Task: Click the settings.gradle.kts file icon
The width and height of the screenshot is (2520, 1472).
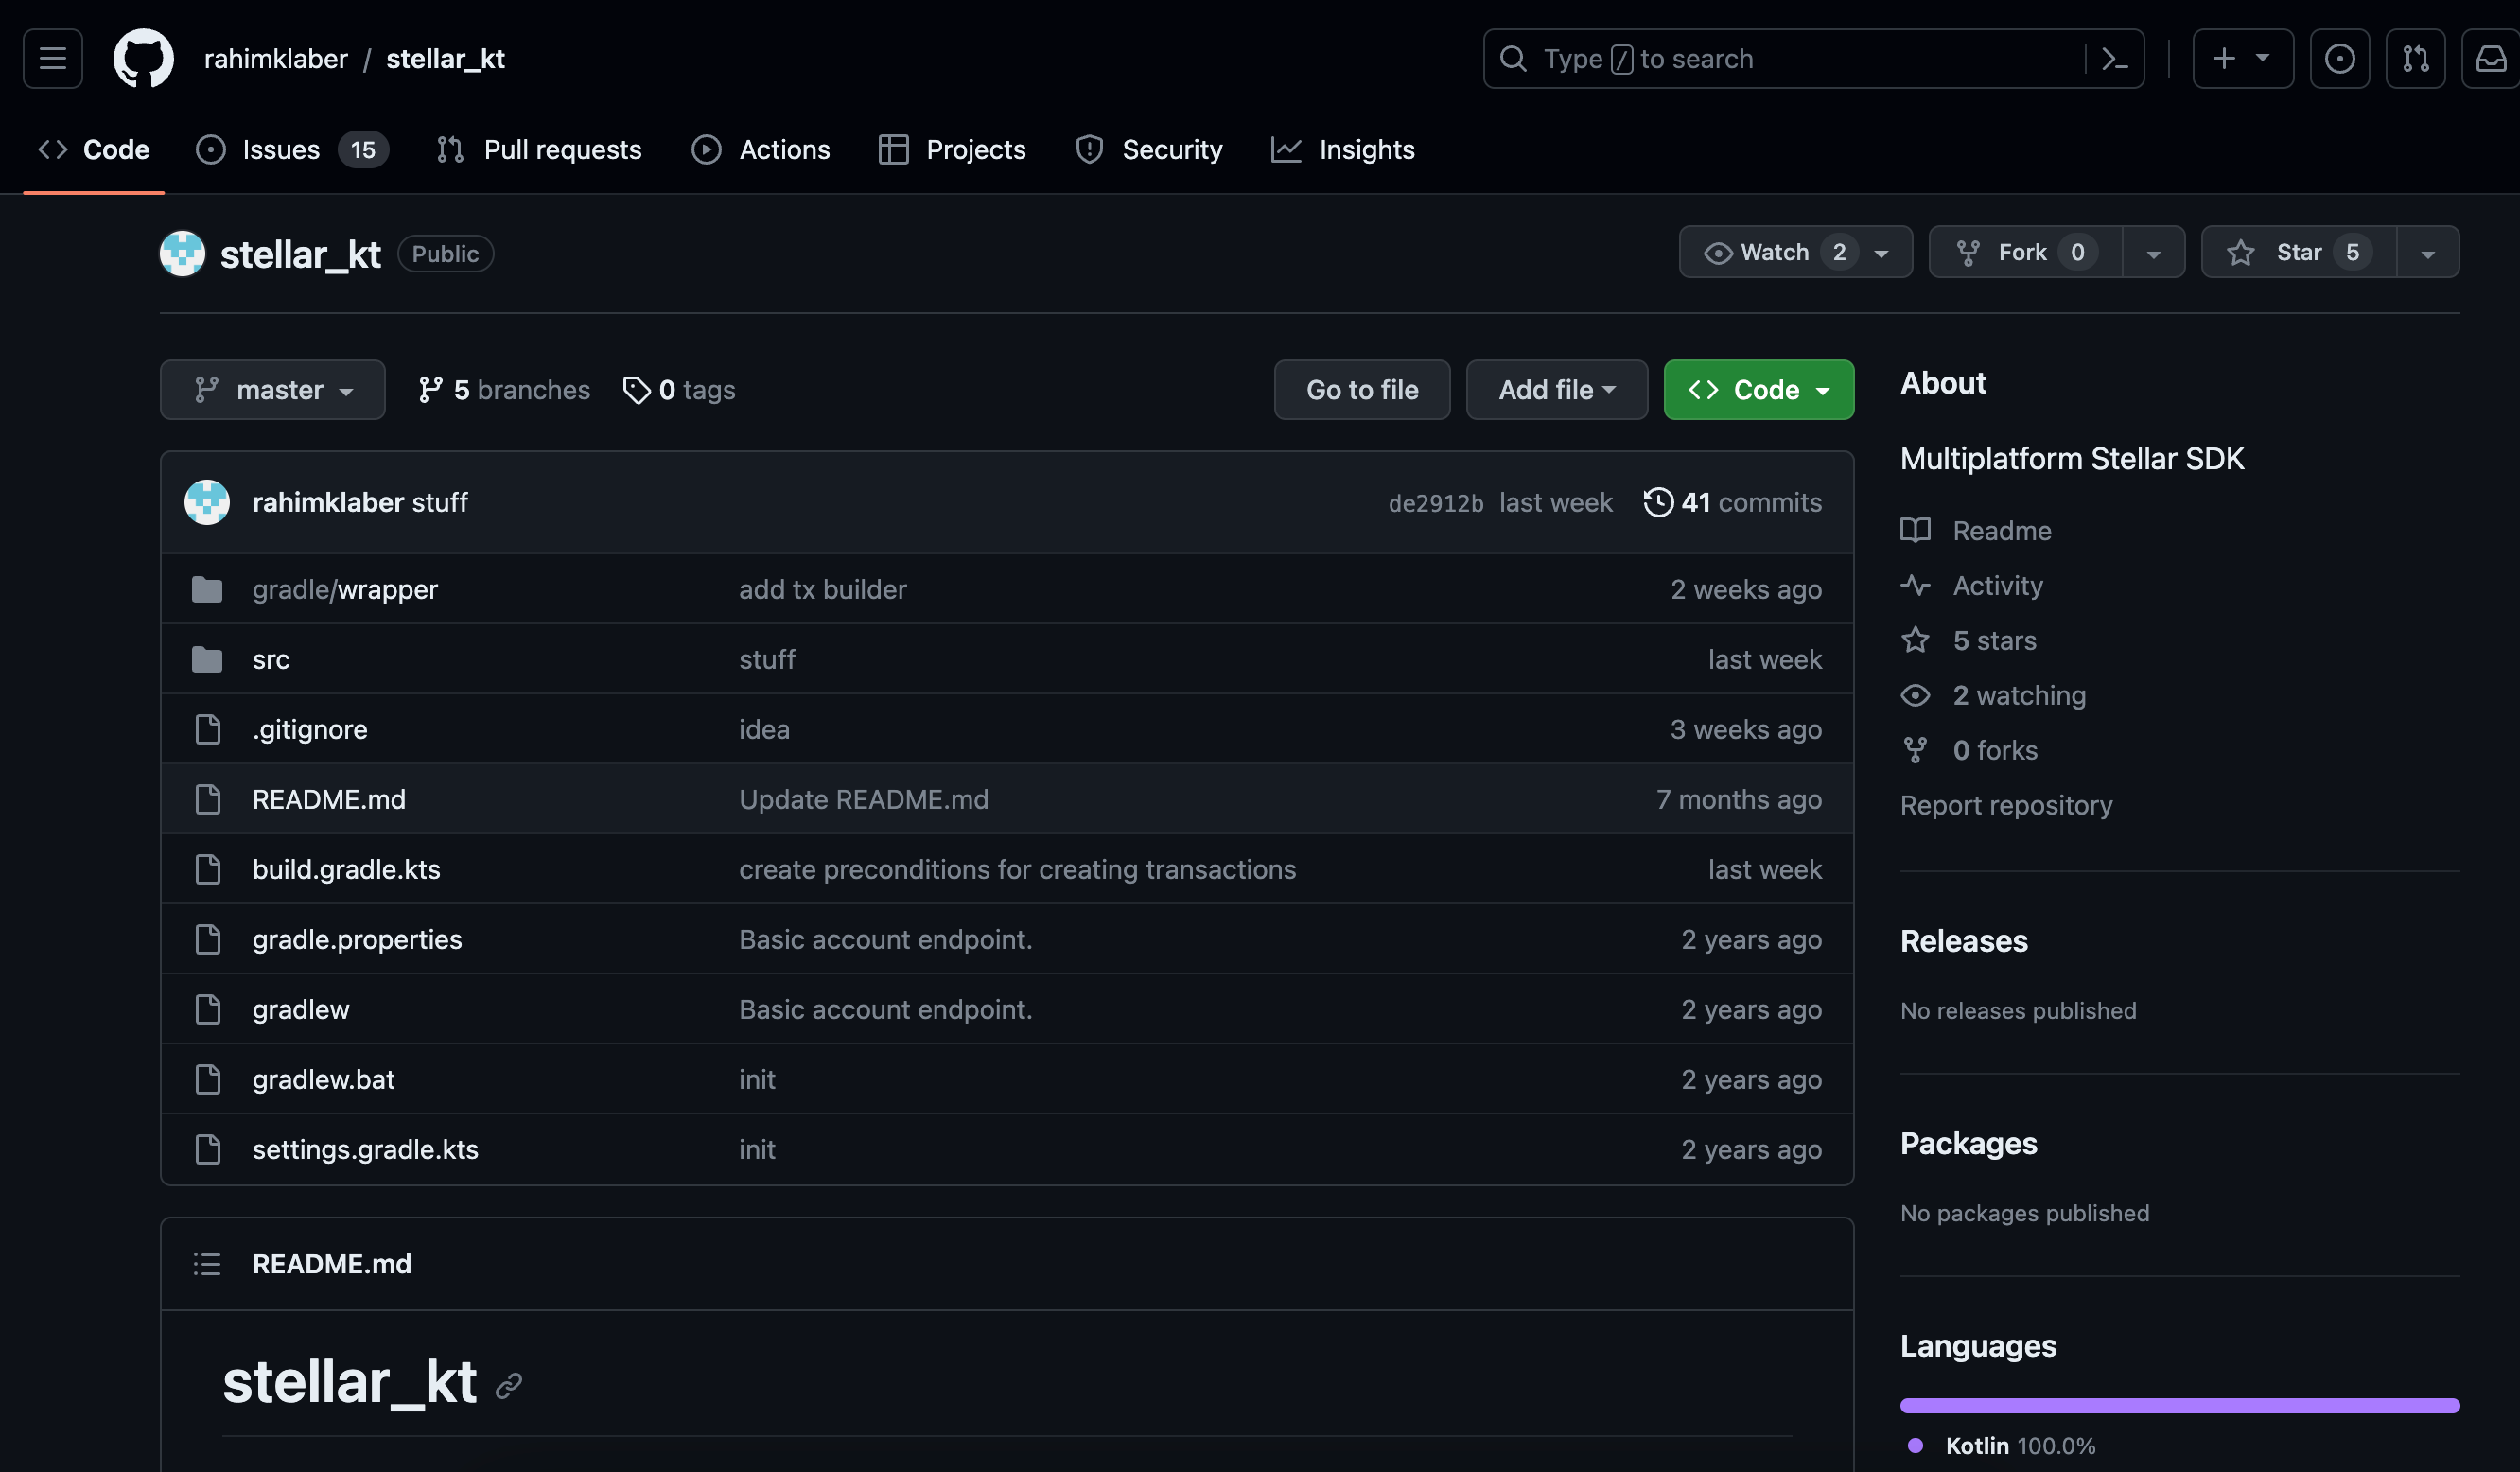Action: [208, 1150]
